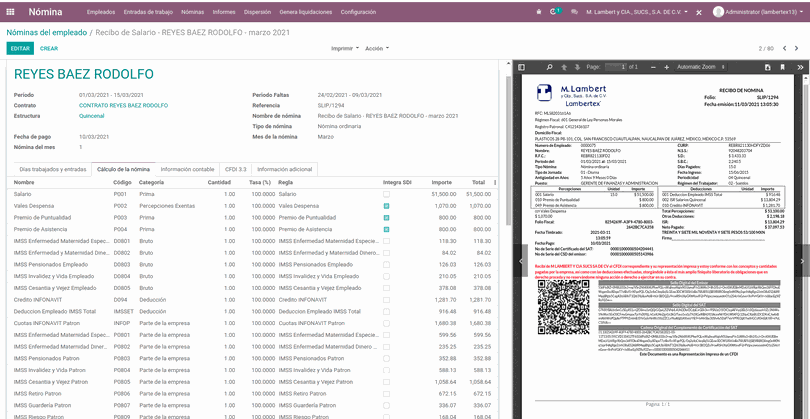
Task: Open the Configuración menu
Action: tap(358, 12)
